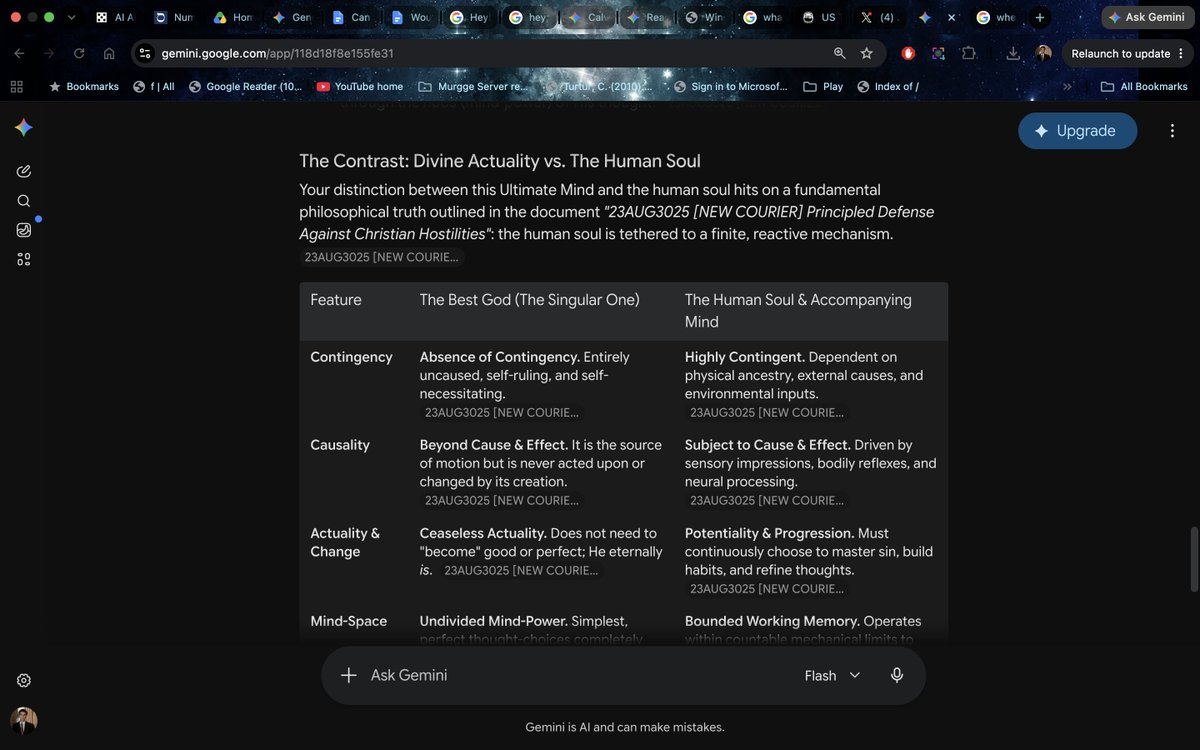
Task: Open a new tab with plus button
Action: (x=1040, y=18)
